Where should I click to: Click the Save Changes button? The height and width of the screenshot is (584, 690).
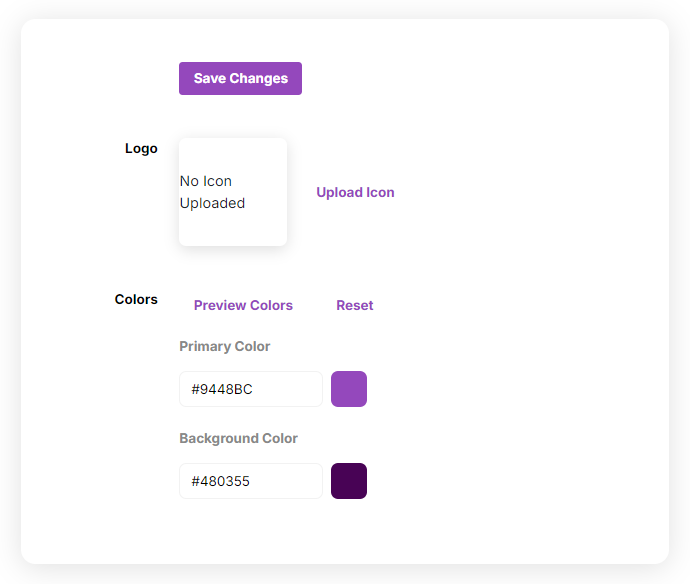(240, 79)
